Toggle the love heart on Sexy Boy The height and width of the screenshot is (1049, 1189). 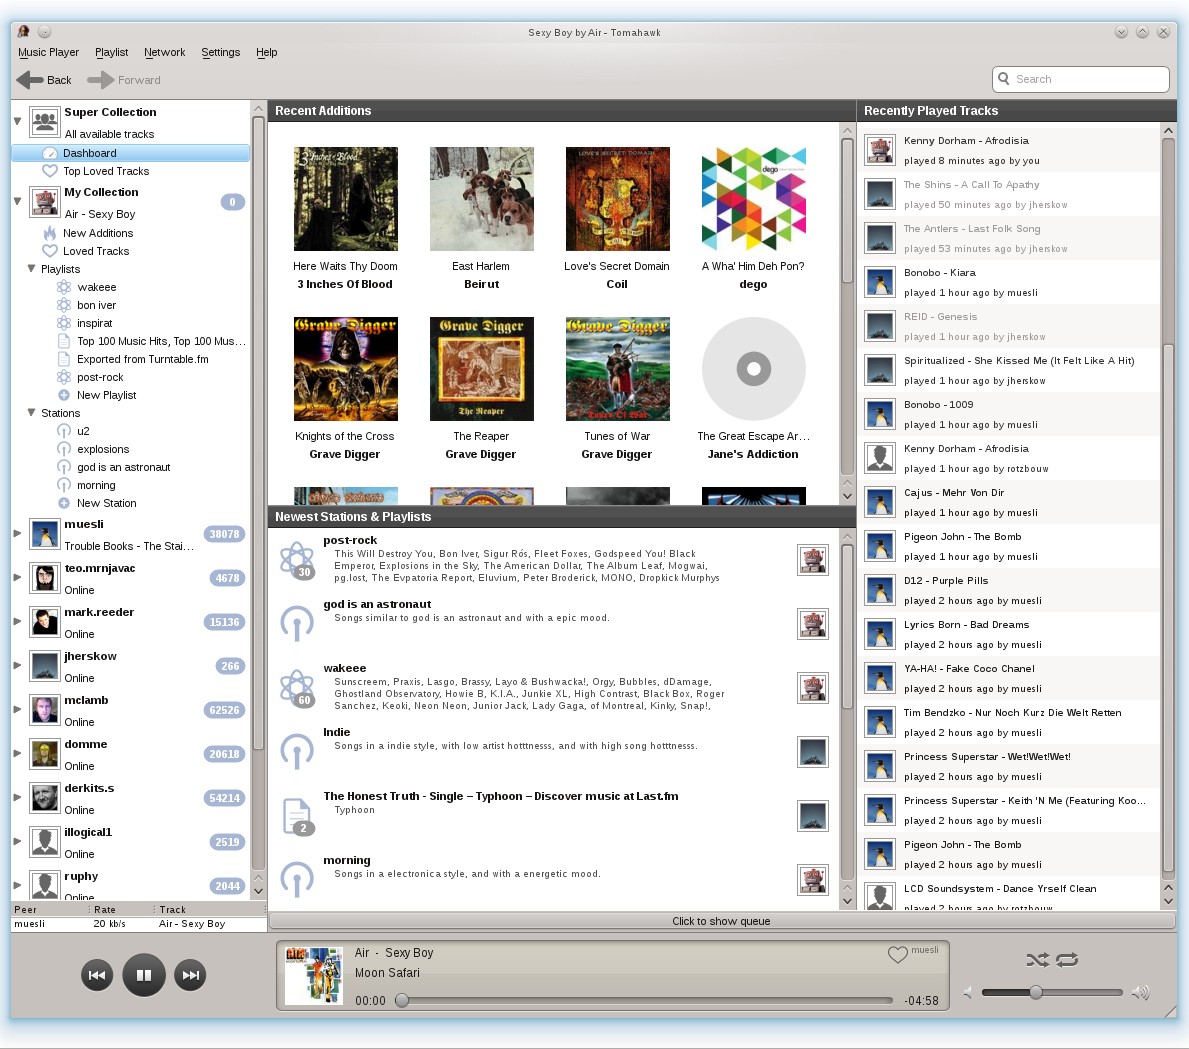pos(897,955)
